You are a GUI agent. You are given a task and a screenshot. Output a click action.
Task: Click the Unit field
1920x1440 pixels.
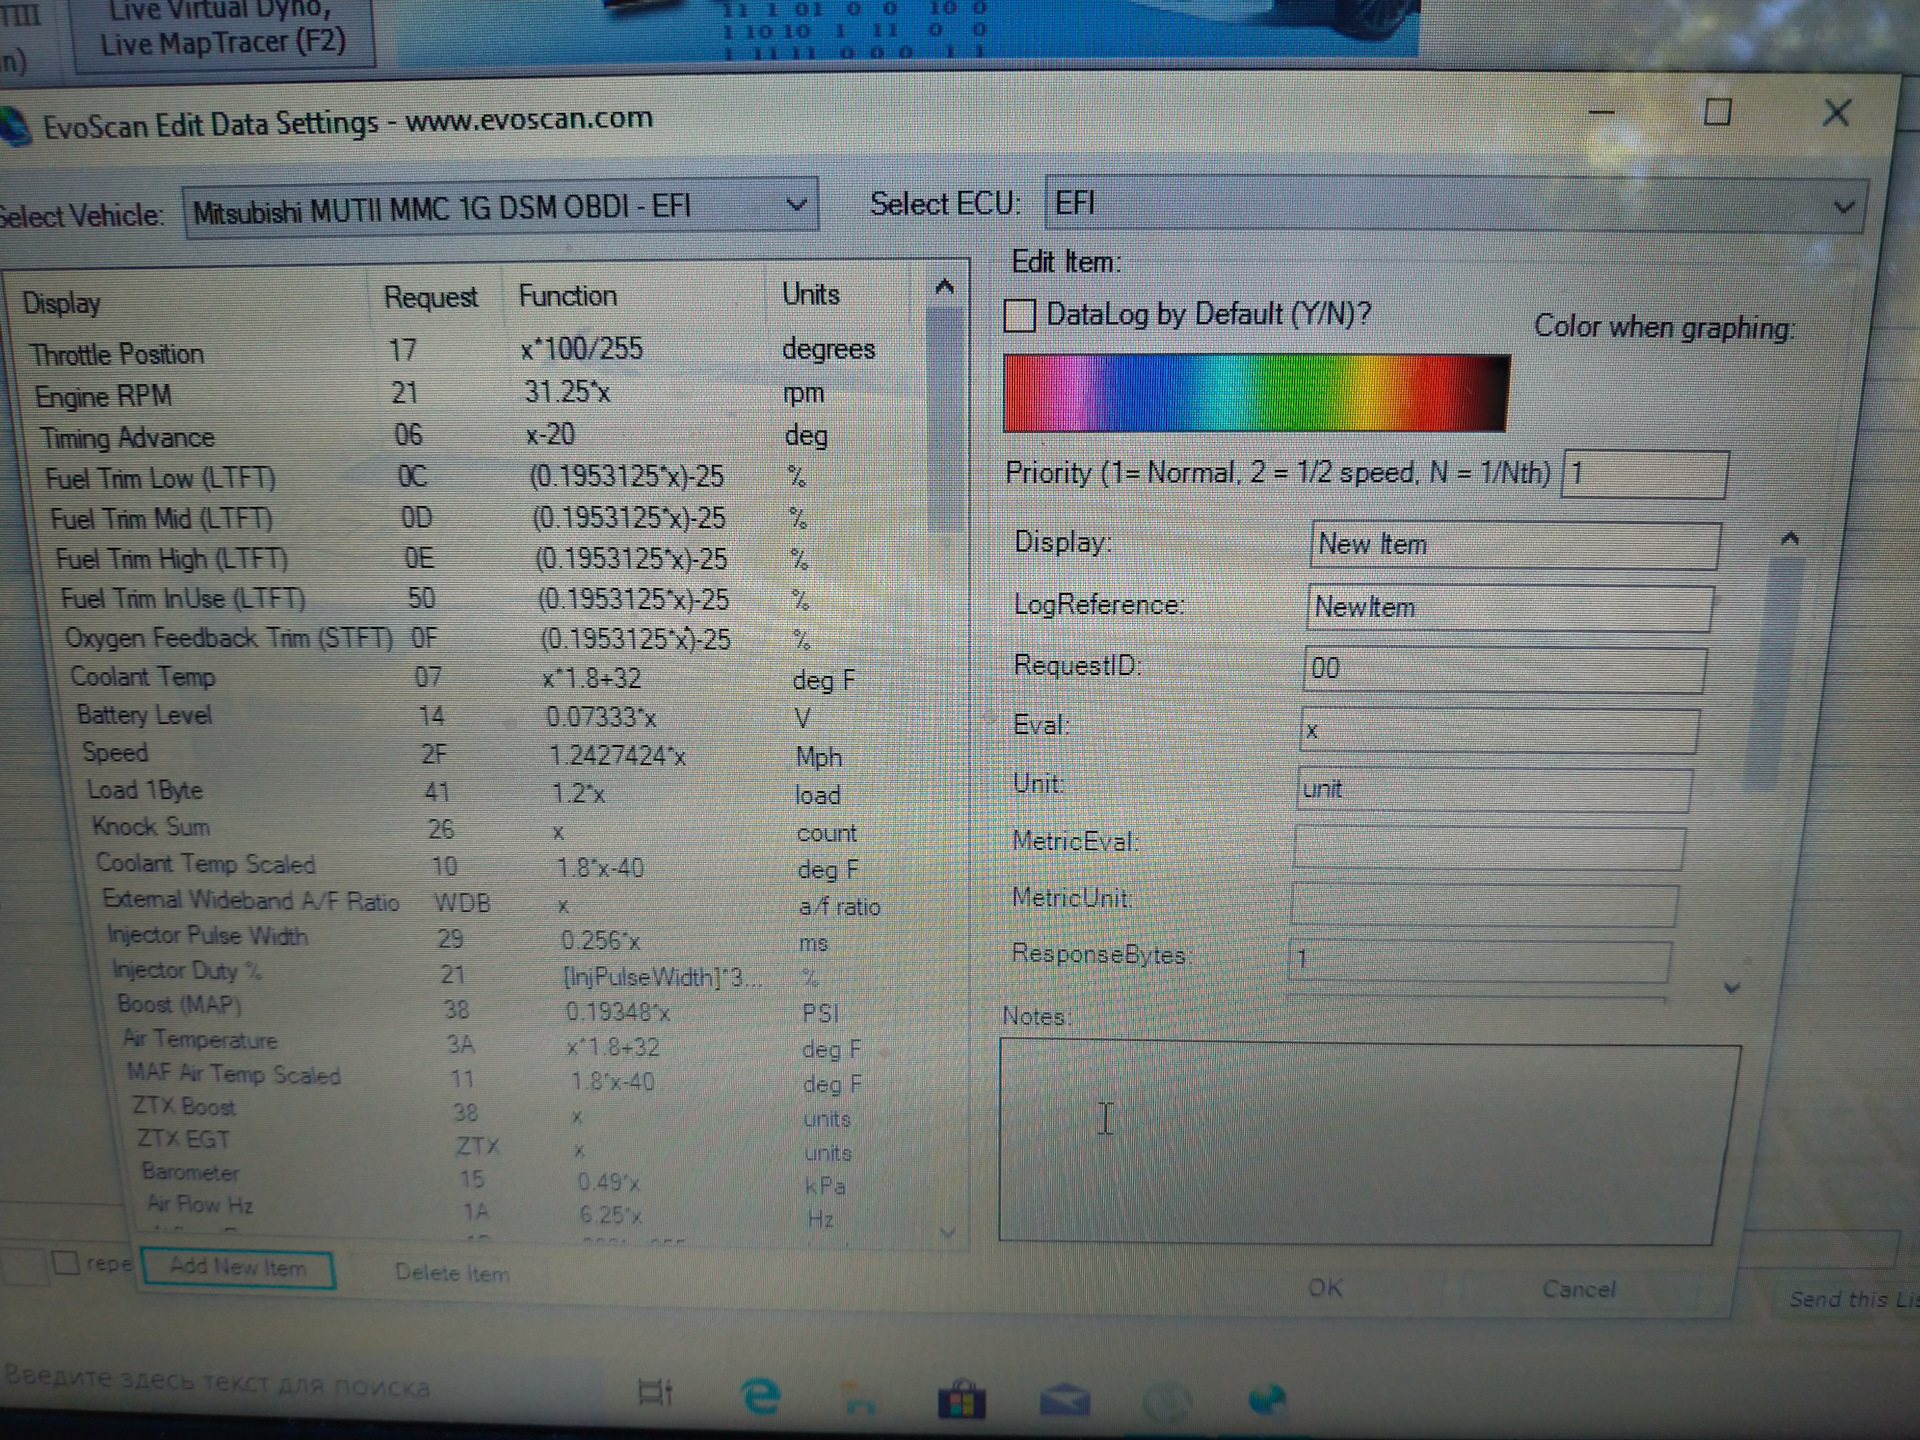click(1494, 789)
